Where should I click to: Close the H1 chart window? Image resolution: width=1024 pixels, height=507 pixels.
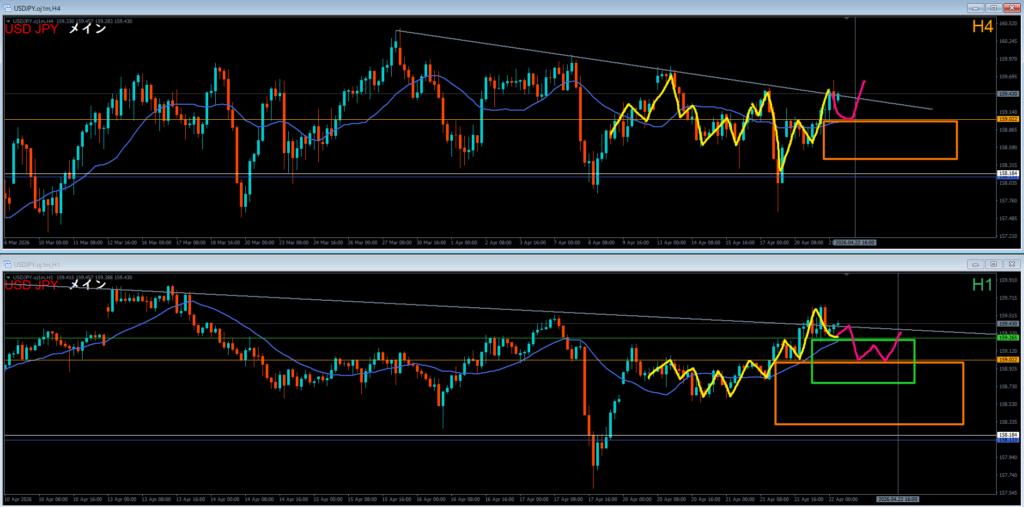[1010, 264]
